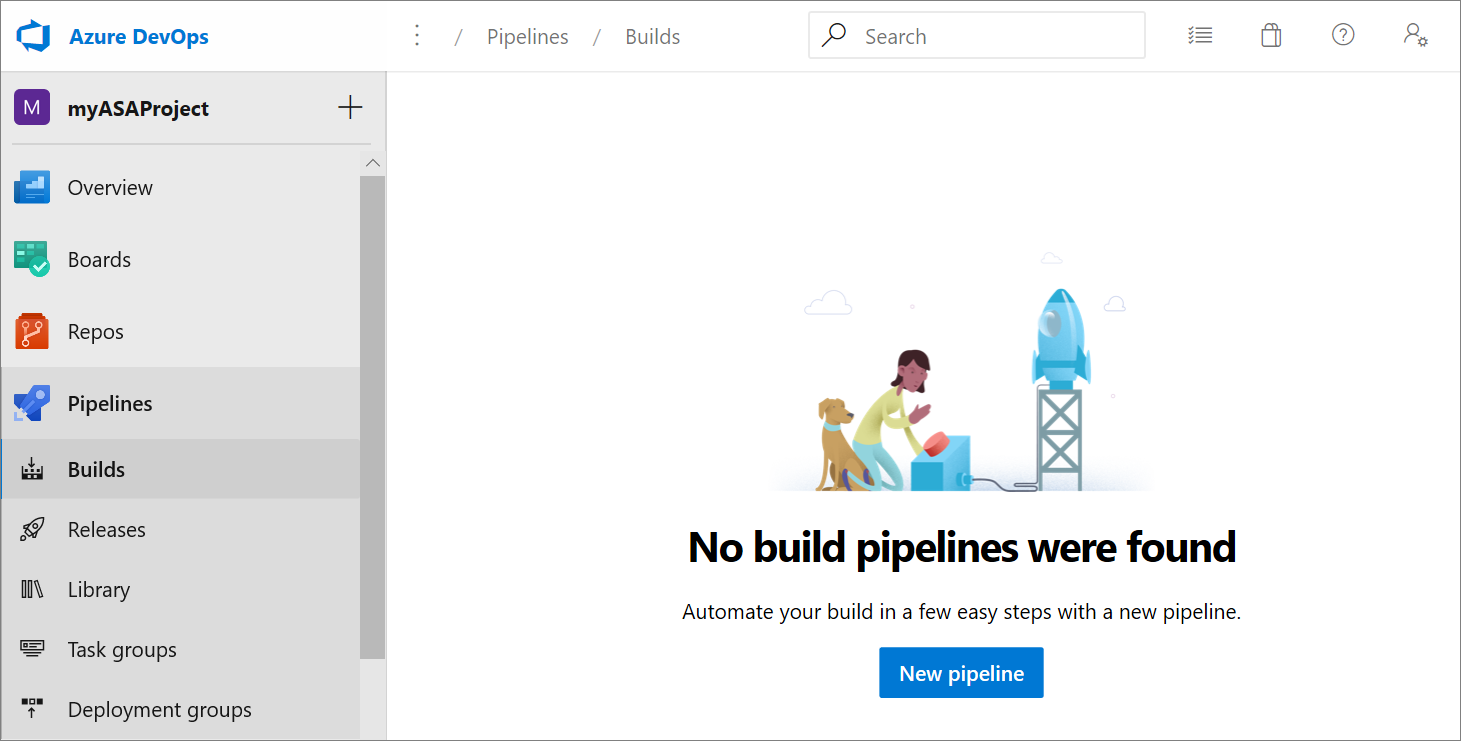The width and height of the screenshot is (1461, 741).
Task: Open user settings account icon
Action: pyautogui.click(x=1414, y=35)
